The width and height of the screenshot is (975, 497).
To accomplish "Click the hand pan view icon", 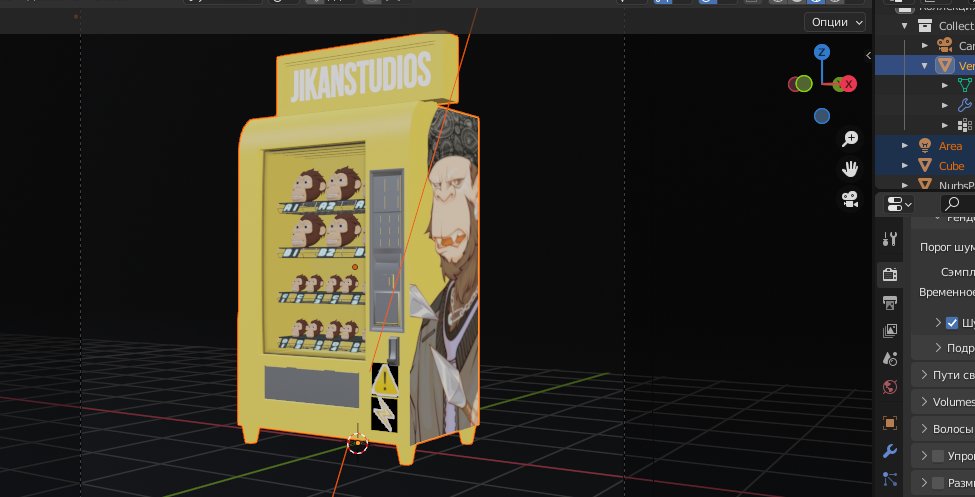I will point(849,169).
